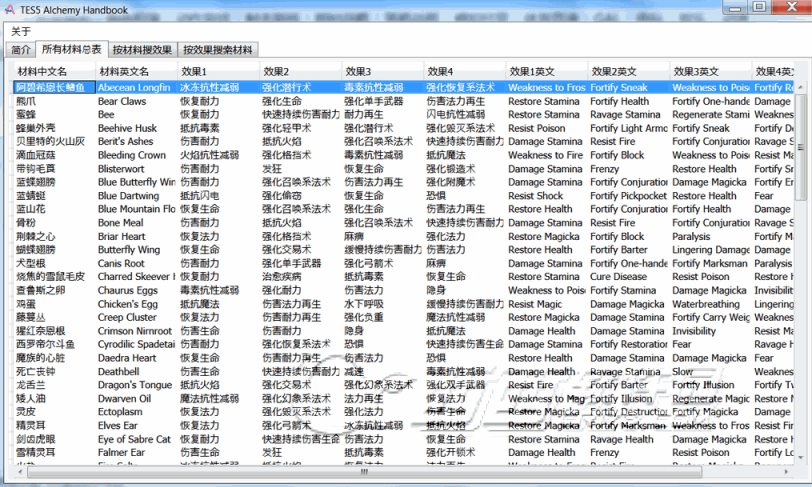Sort by the 材料中文名 column header
The height and width of the screenshot is (487, 812).
(x=42, y=72)
